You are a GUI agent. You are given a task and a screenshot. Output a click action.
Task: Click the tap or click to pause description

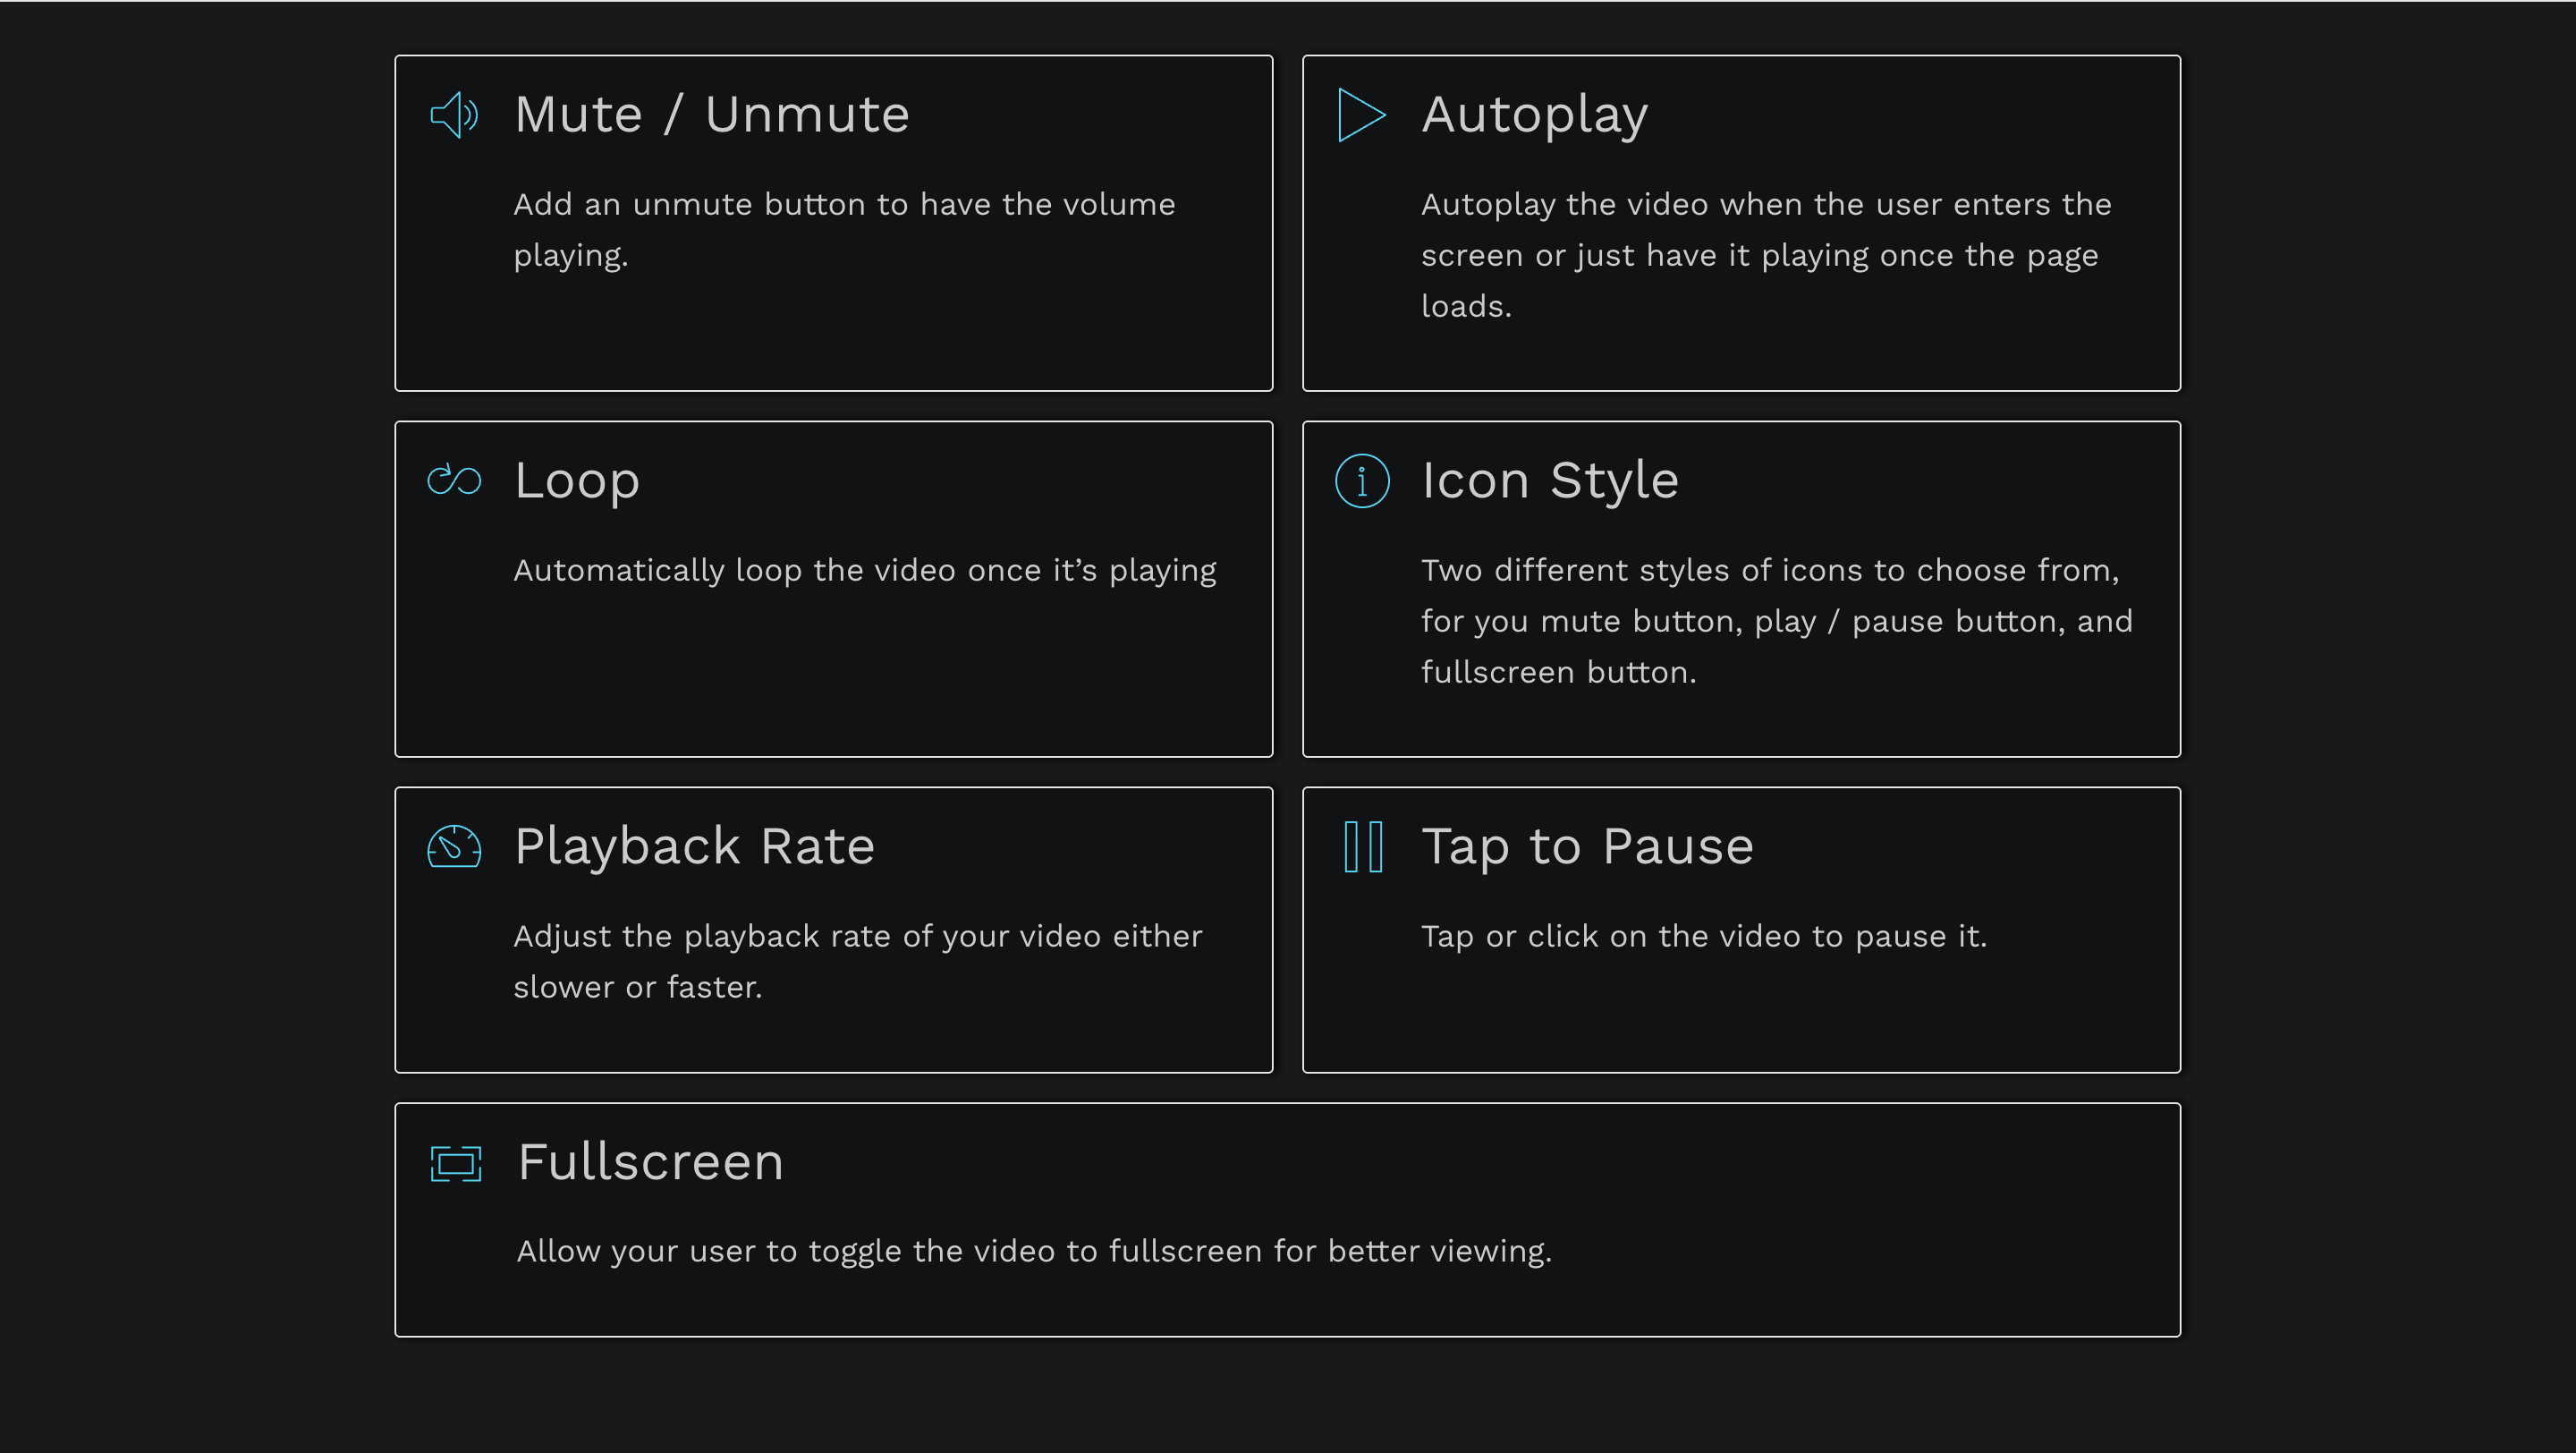[x=1704, y=936]
